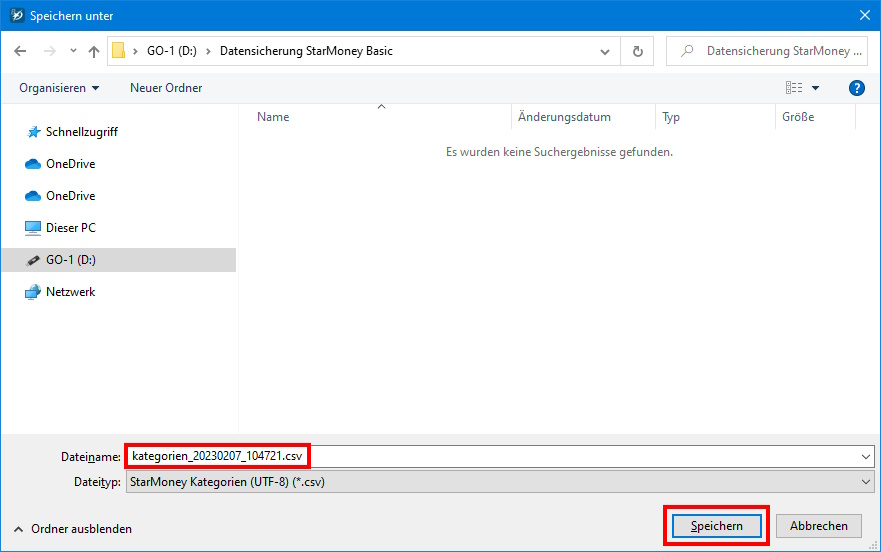Click the Speichern button

pos(716,526)
